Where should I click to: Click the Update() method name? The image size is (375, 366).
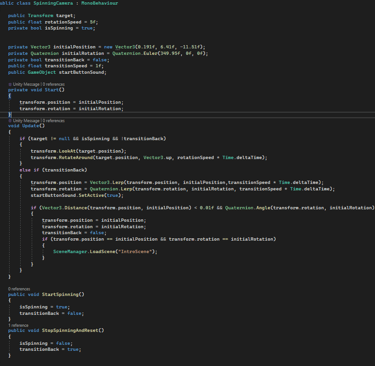tap(30, 126)
